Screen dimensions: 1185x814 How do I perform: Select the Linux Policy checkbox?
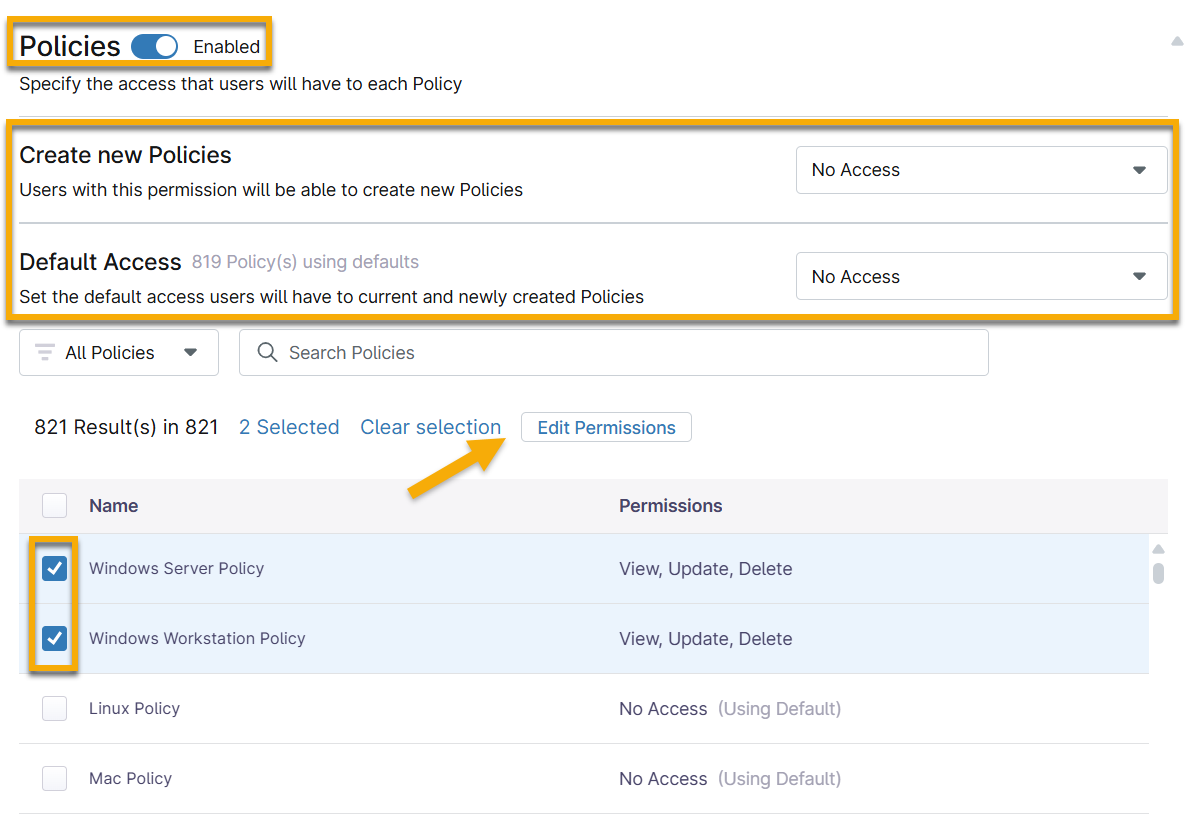(x=55, y=709)
